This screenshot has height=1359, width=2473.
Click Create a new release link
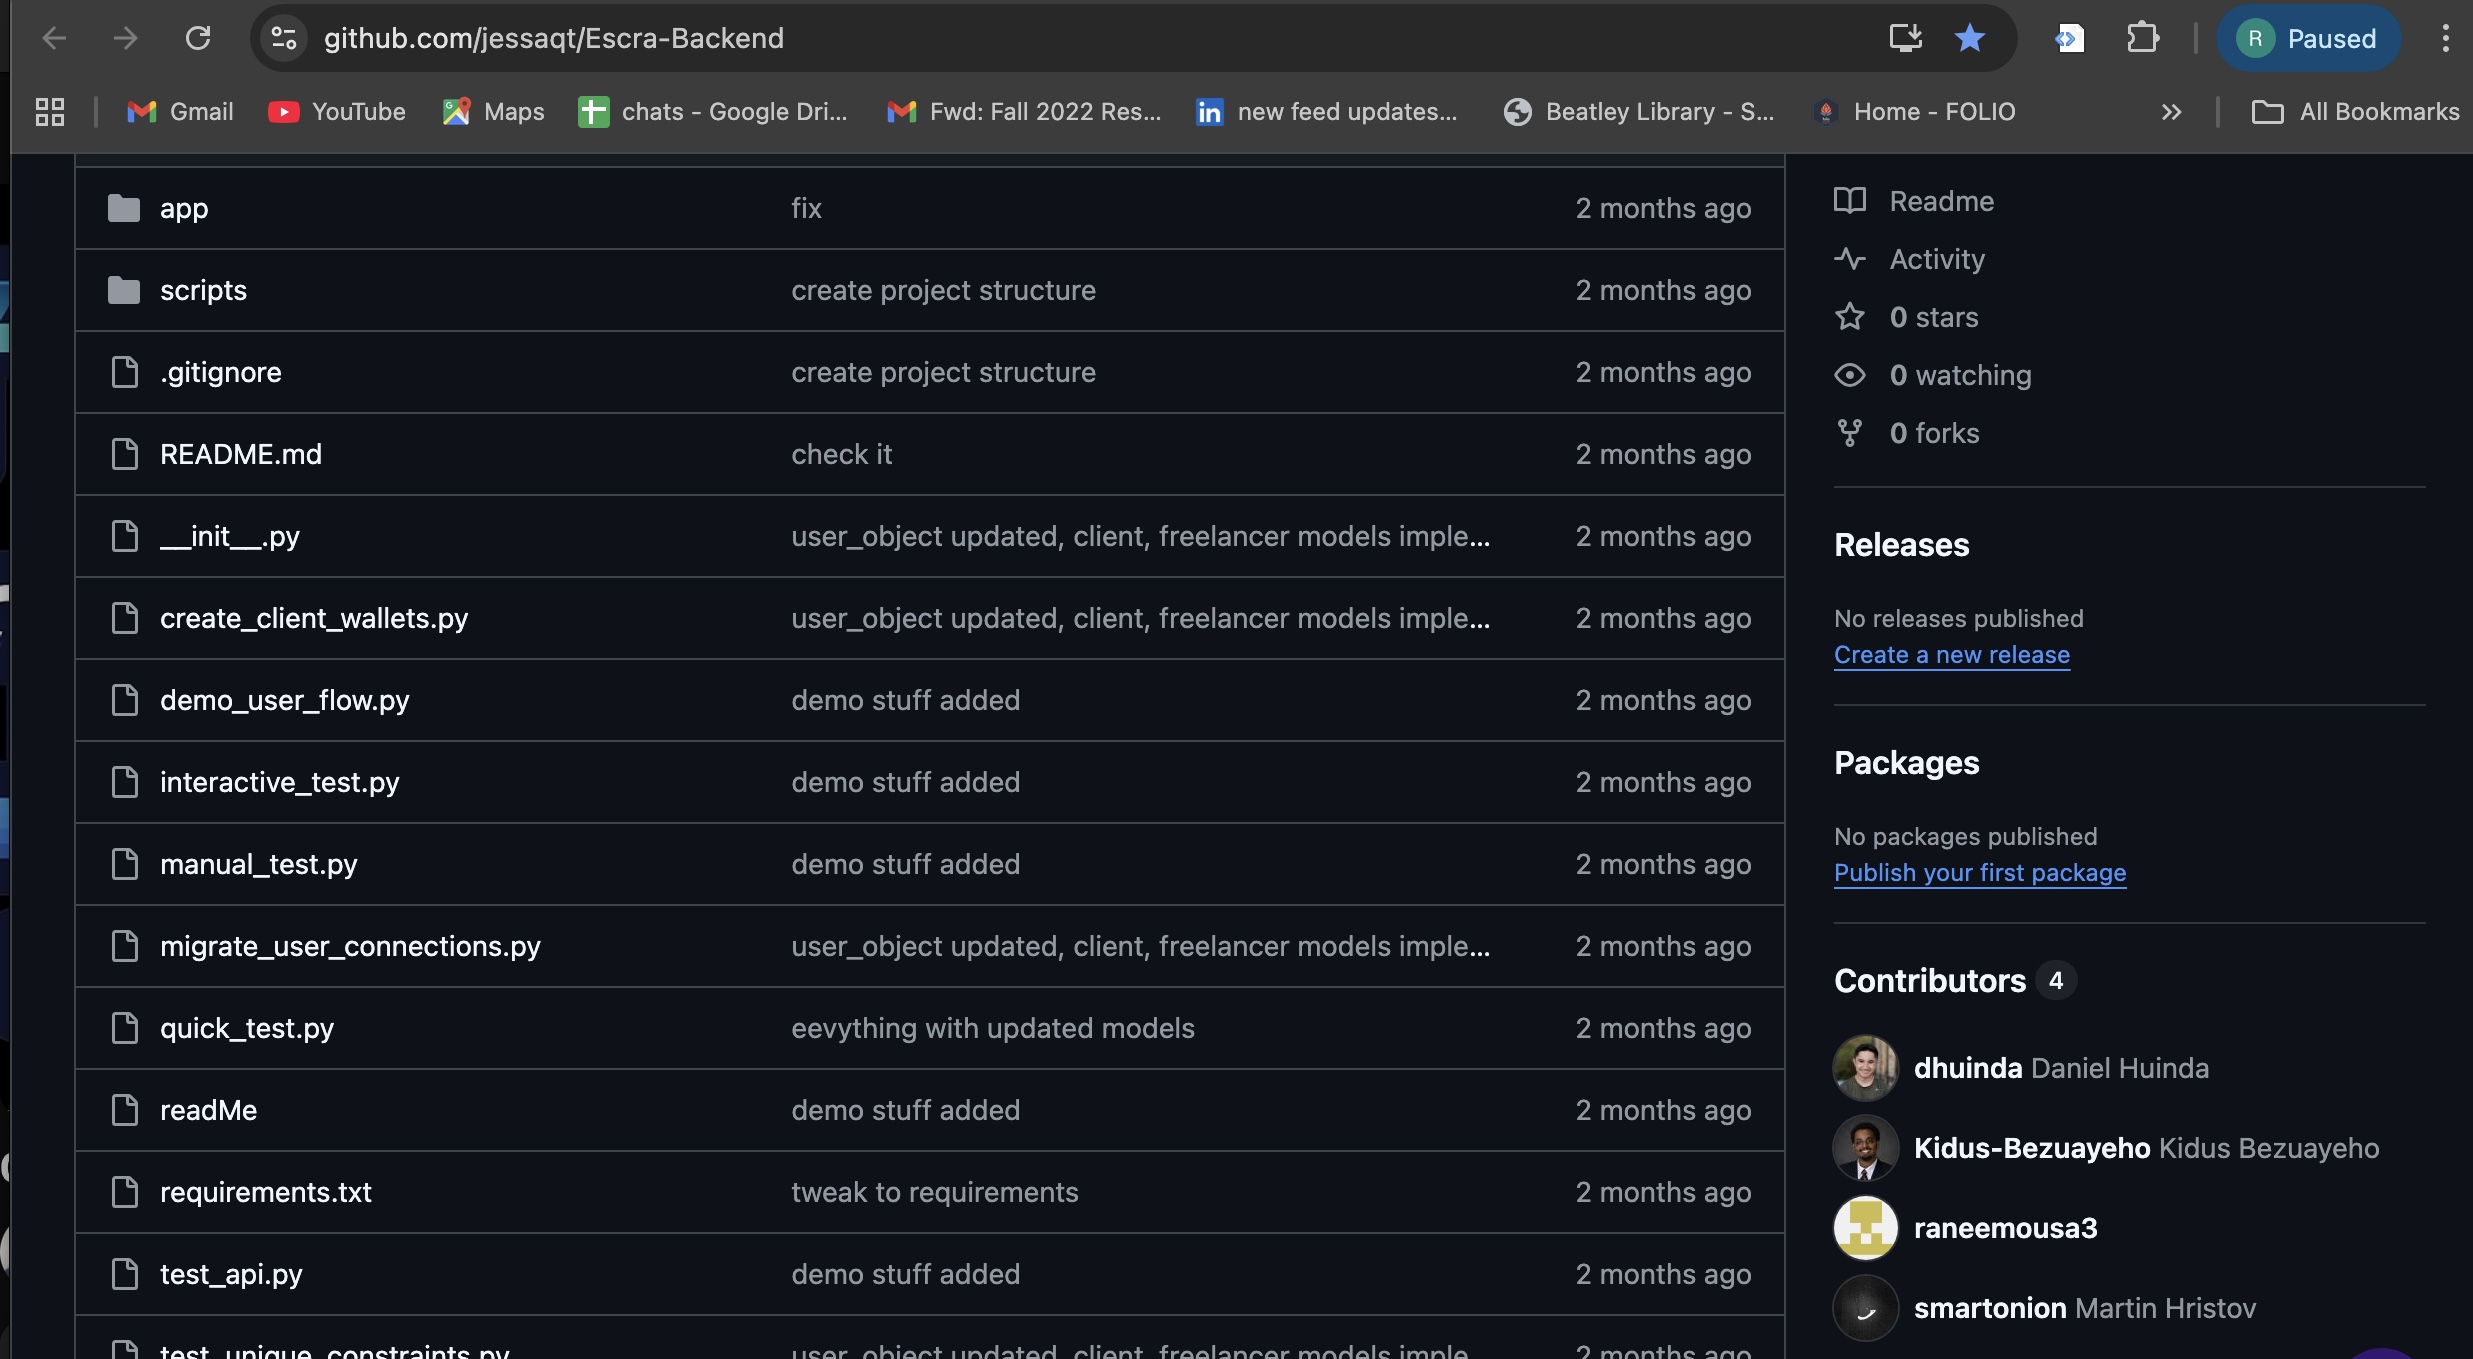[1951, 655]
